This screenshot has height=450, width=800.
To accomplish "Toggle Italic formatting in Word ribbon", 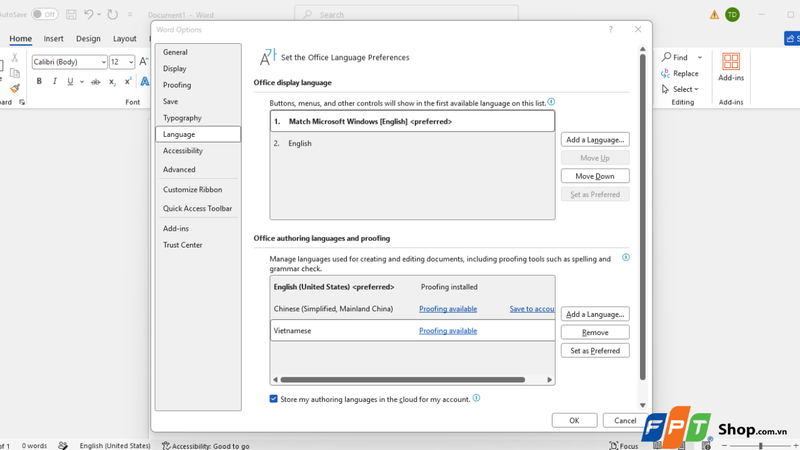I will 55,82.
